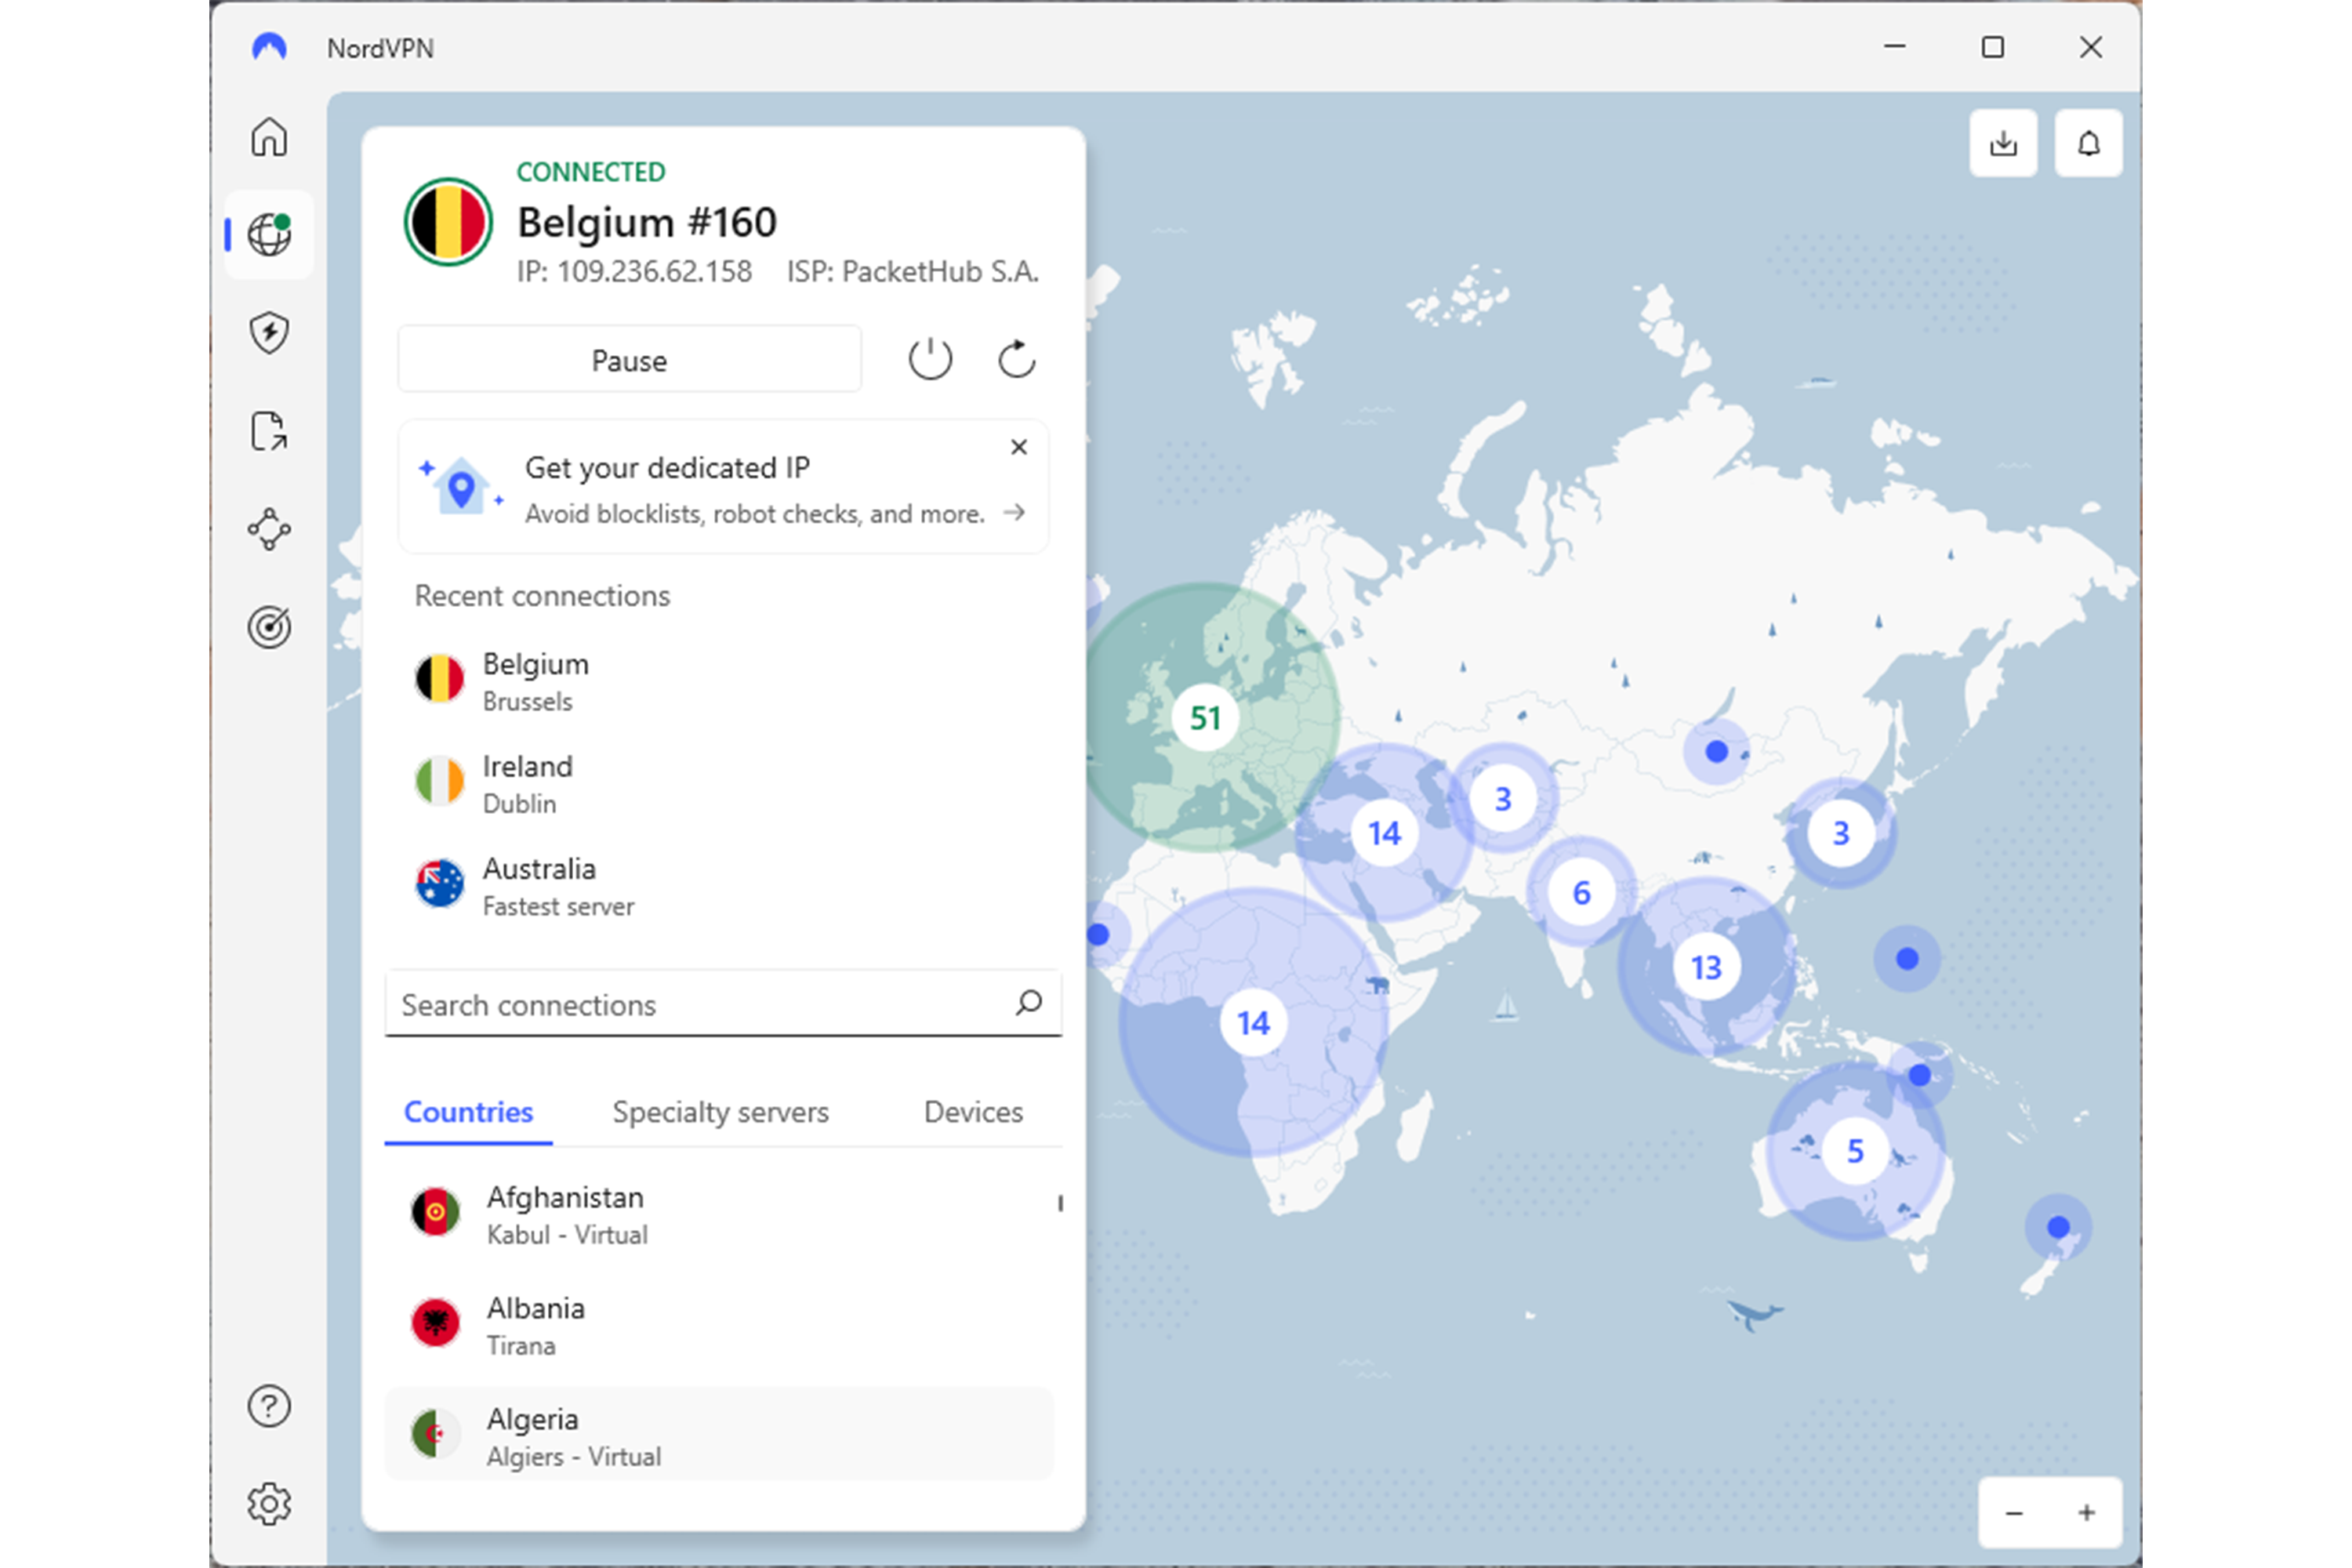Open the Home sidebar icon
This screenshot has width=2352, height=1568.
tap(269, 137)
